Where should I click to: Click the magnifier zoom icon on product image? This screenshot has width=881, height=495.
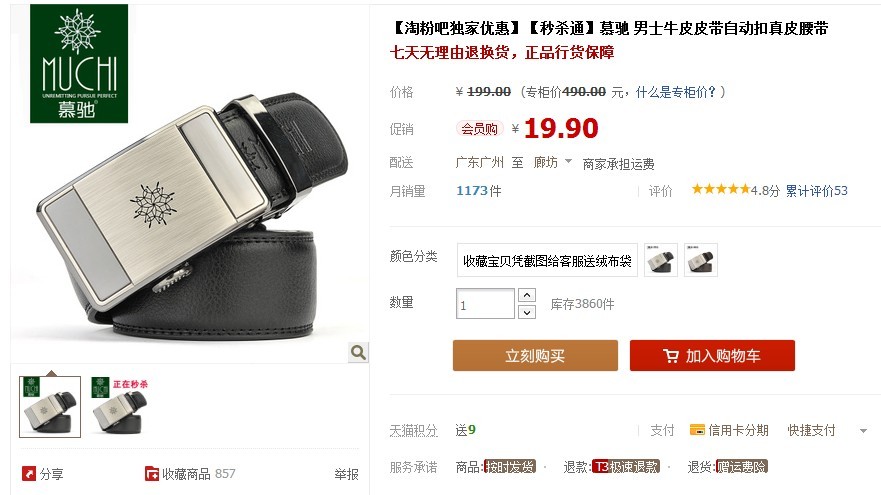click(358, 352)
